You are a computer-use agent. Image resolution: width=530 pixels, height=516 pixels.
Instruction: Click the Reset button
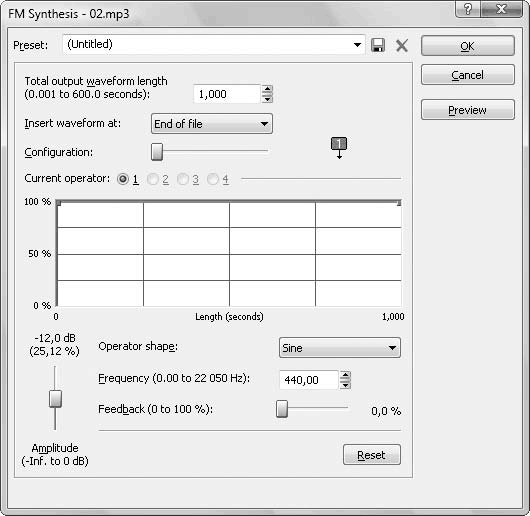coord(372,455)
